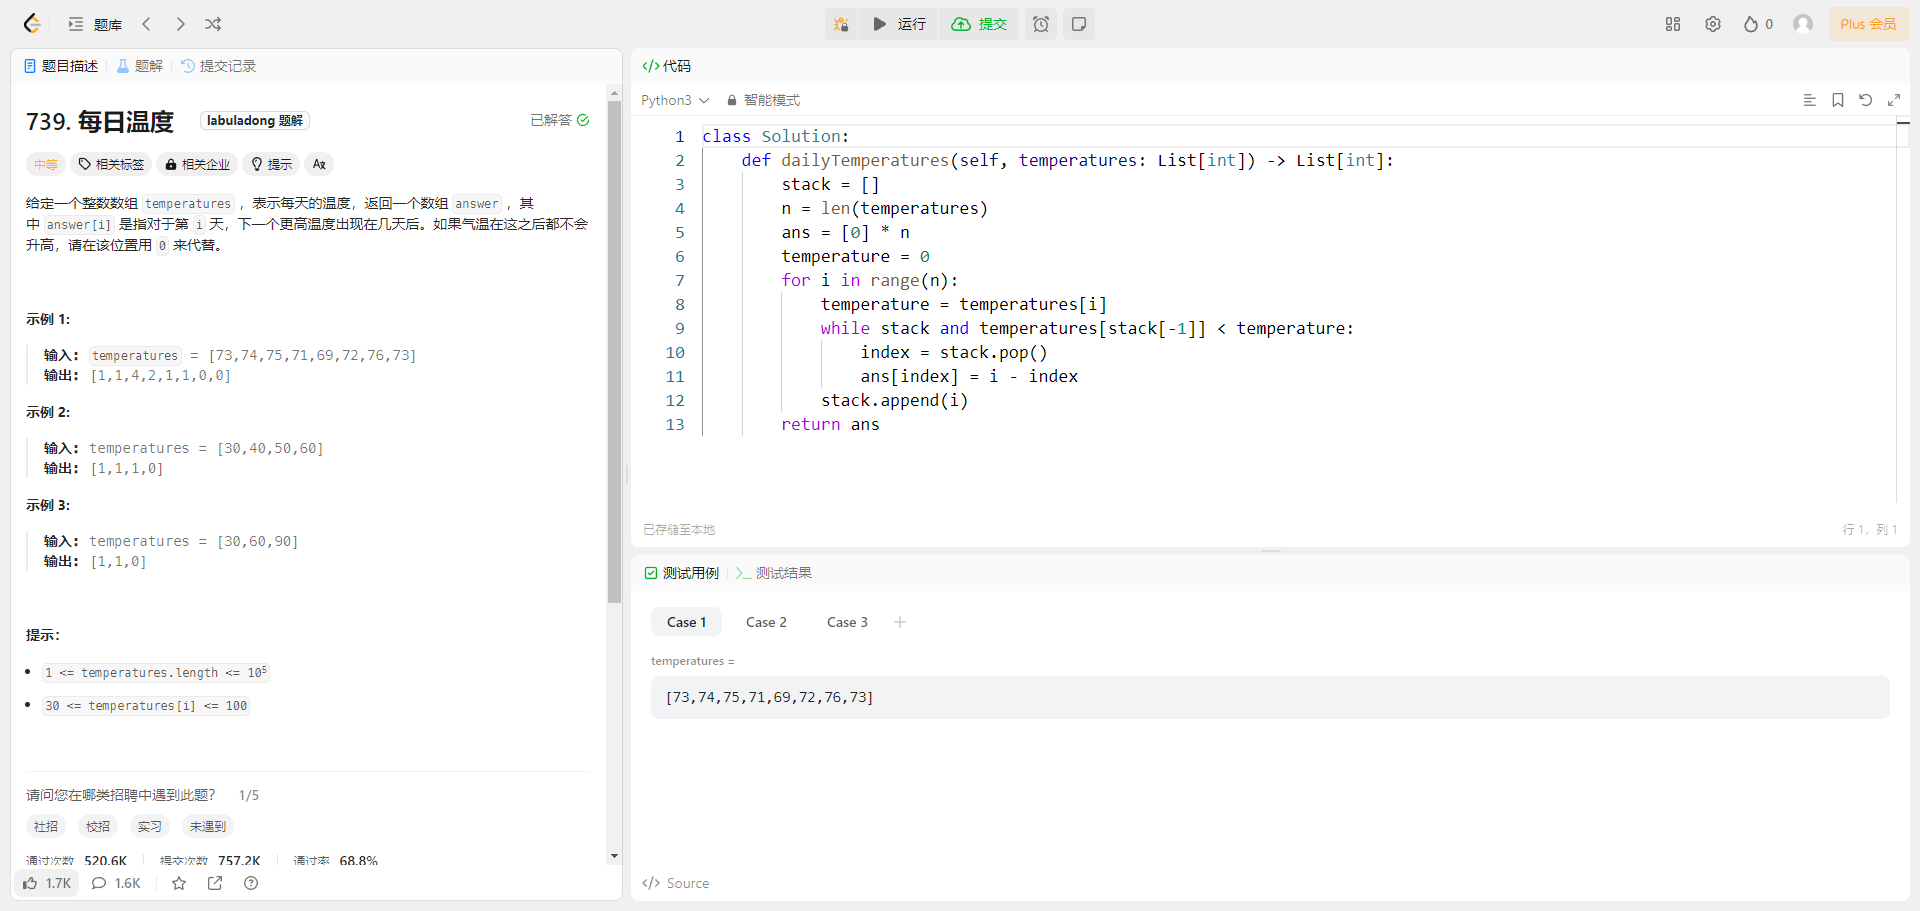1920x911 pixels.
Task: Open the Plus 会员 membership link
Action: click(x=1868, y=24)
